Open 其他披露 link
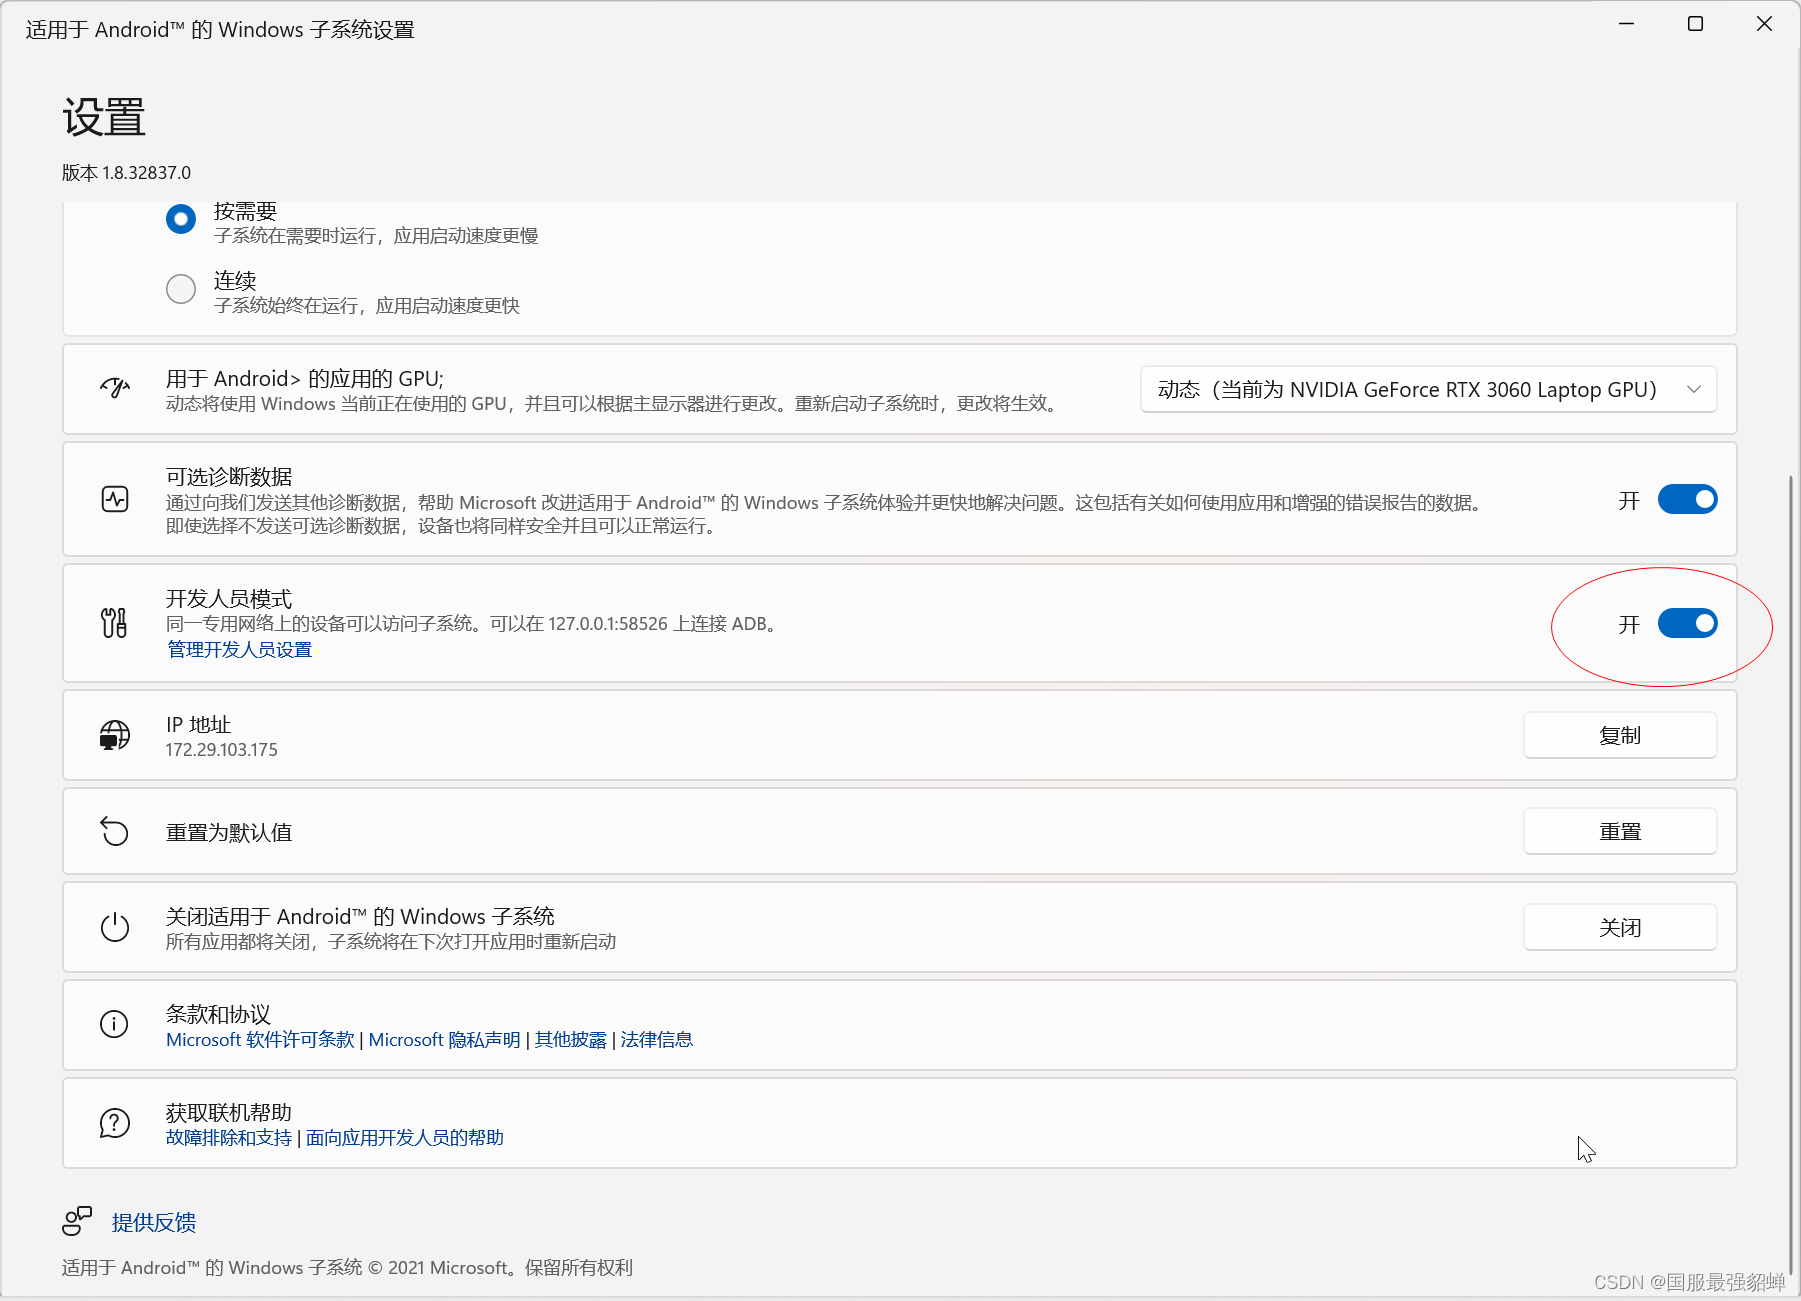Screen dimensions: 1801x1301 click(570, 1039)
